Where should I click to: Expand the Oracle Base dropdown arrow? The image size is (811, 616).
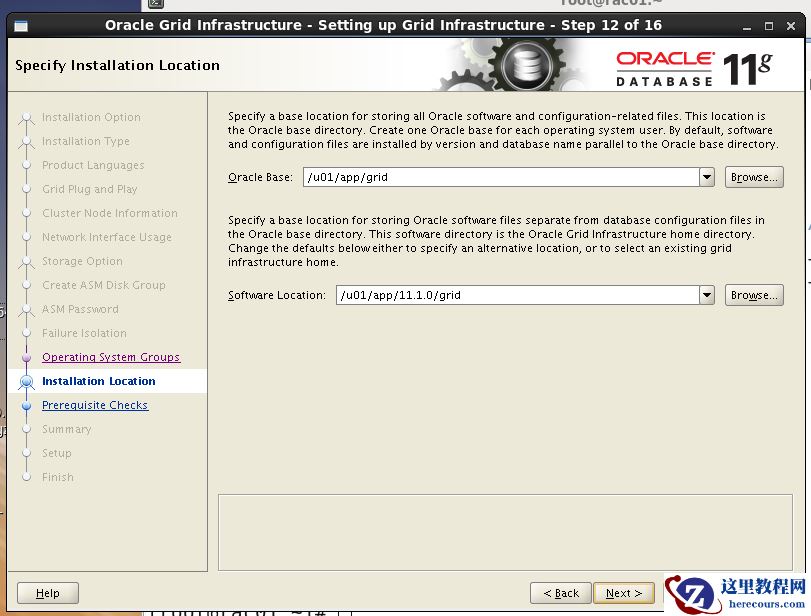tap(707, 177)
